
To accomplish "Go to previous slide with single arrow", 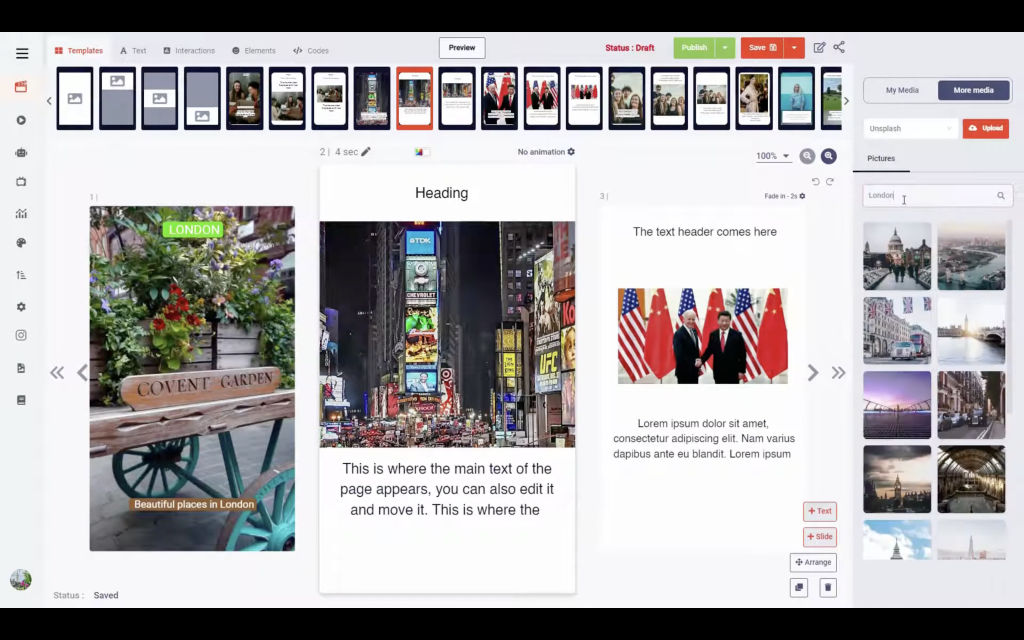I will (82, 372).
